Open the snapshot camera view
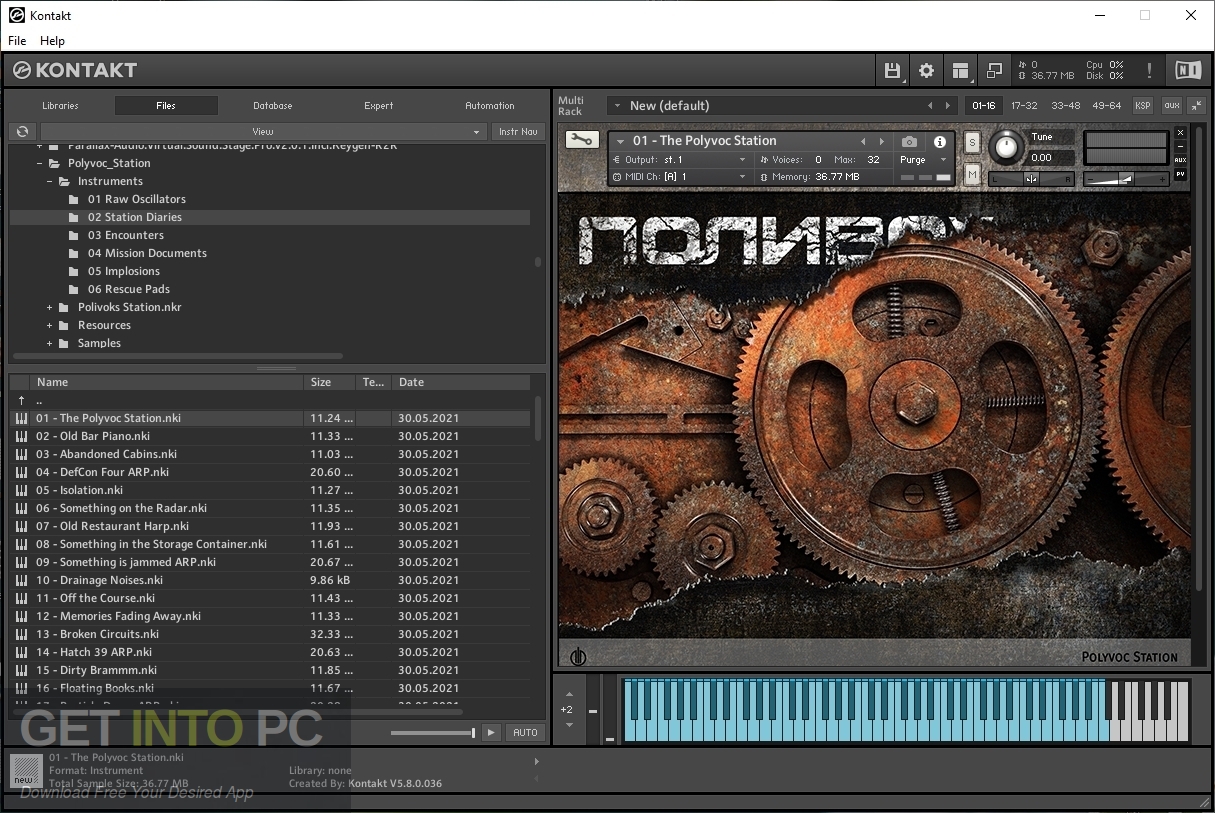This screenshot has width=1215, height=813. [x=908, y=142]
